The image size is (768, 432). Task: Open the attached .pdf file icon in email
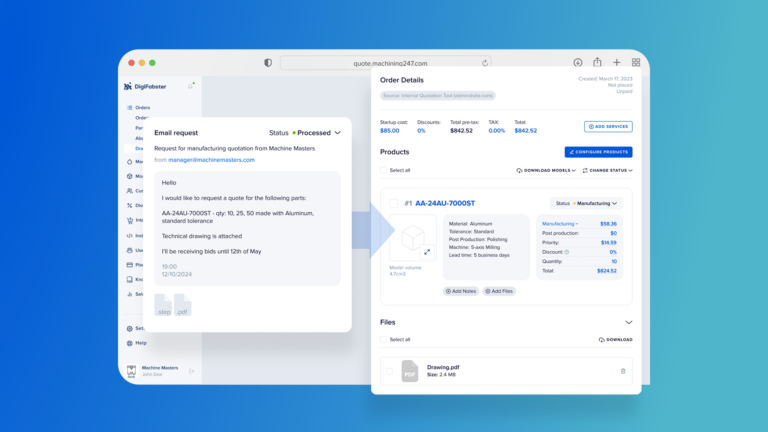point(182,305)
